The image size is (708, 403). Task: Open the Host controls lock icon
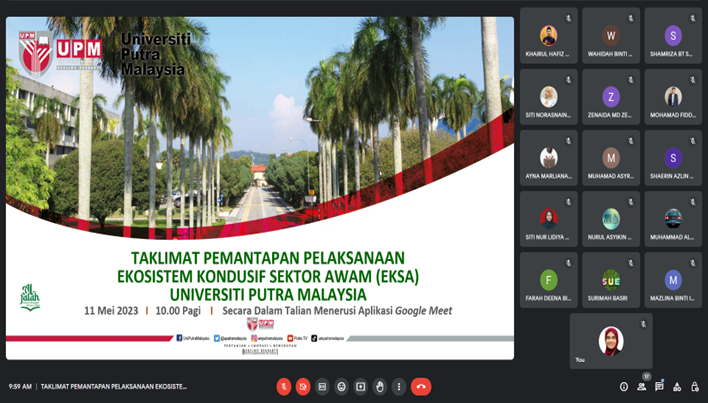[695, 387]
